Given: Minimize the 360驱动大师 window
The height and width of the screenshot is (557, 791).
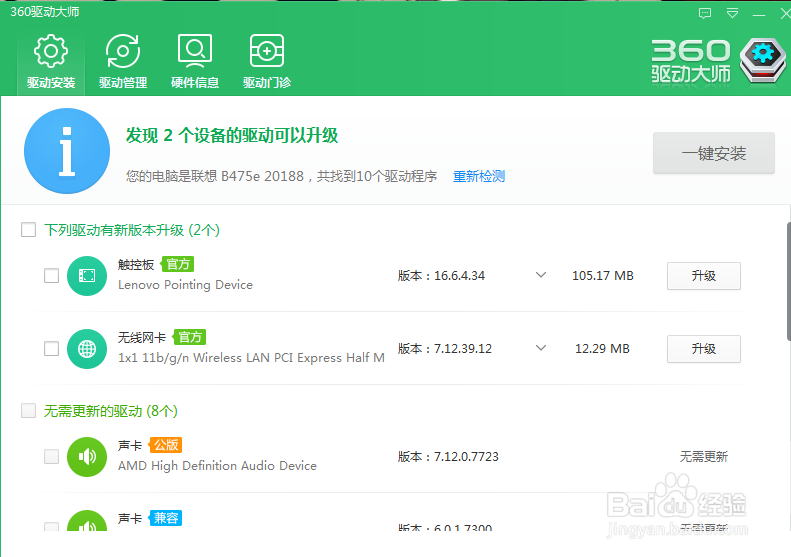Looking at the screenshot, I should pos(759,14).
